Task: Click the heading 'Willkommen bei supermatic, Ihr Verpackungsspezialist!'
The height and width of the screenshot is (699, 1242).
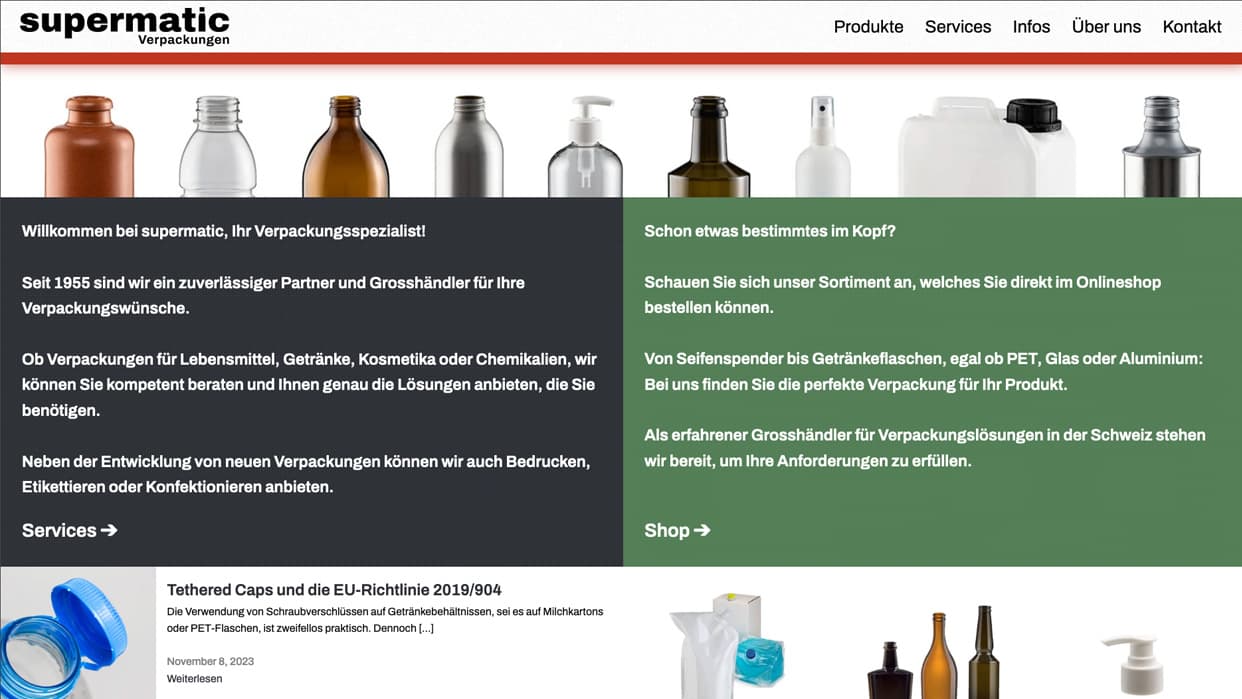Action: tap(224, 231)
